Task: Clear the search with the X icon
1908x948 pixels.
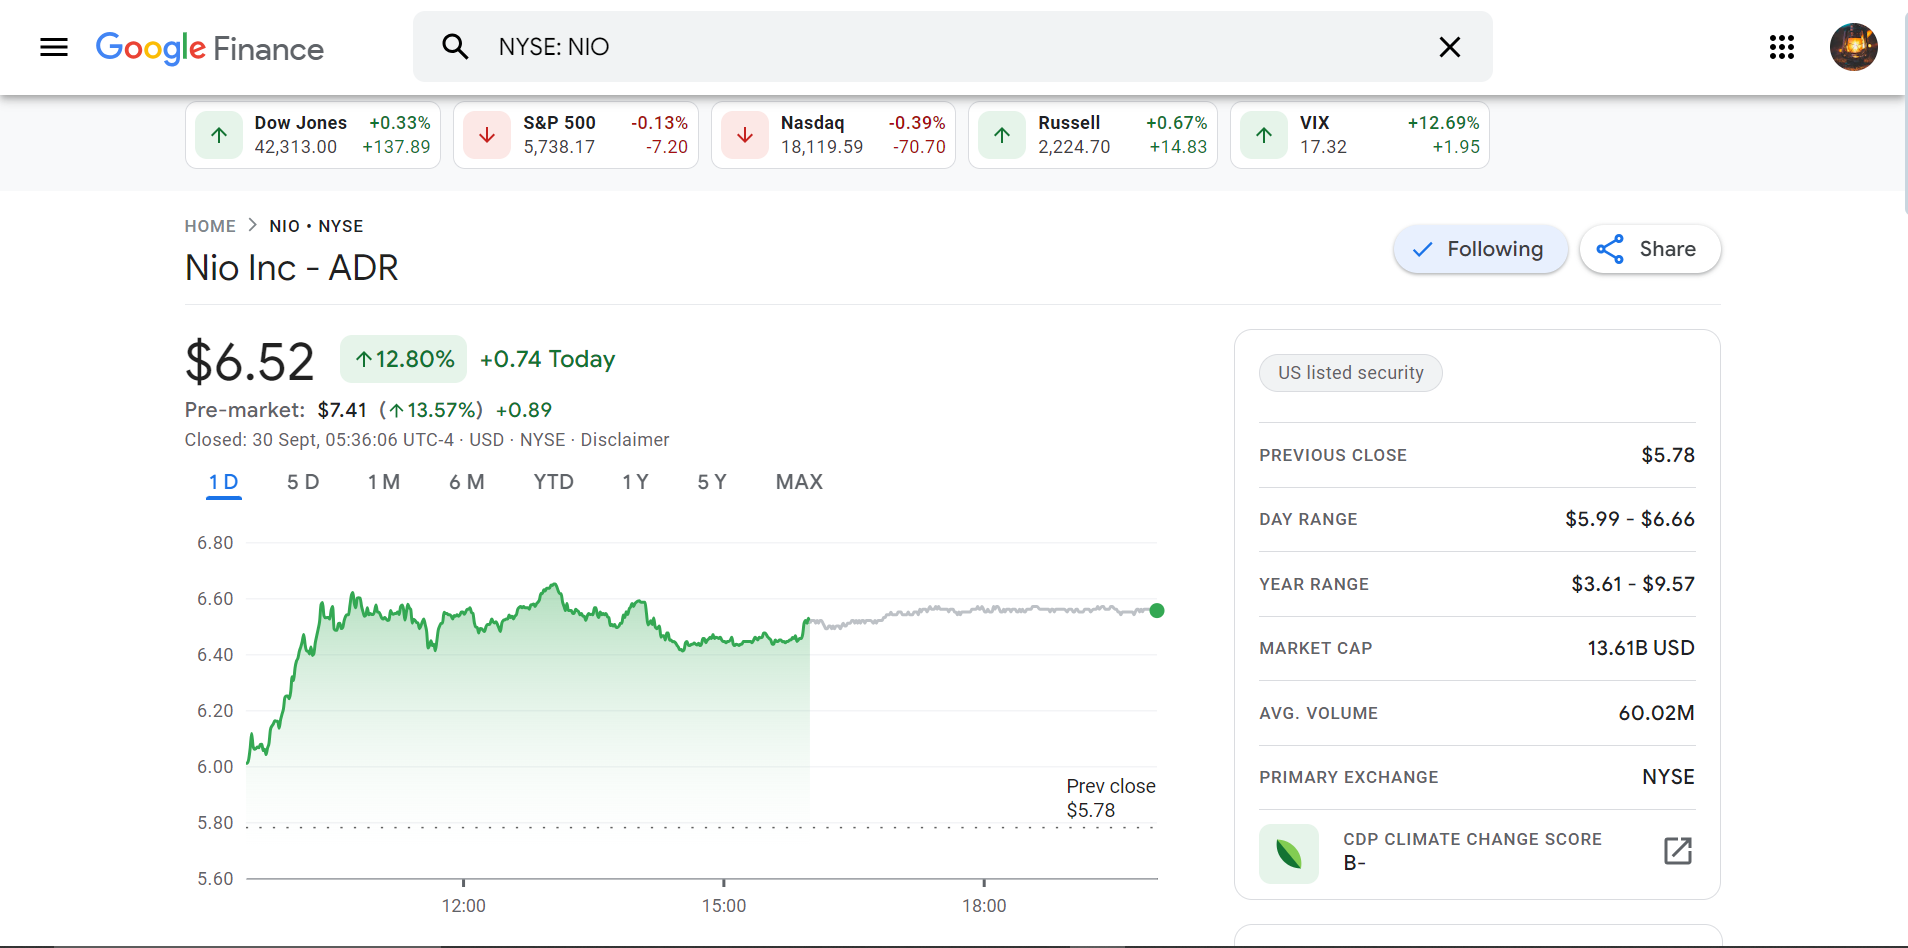Action: click(1449, 47)
